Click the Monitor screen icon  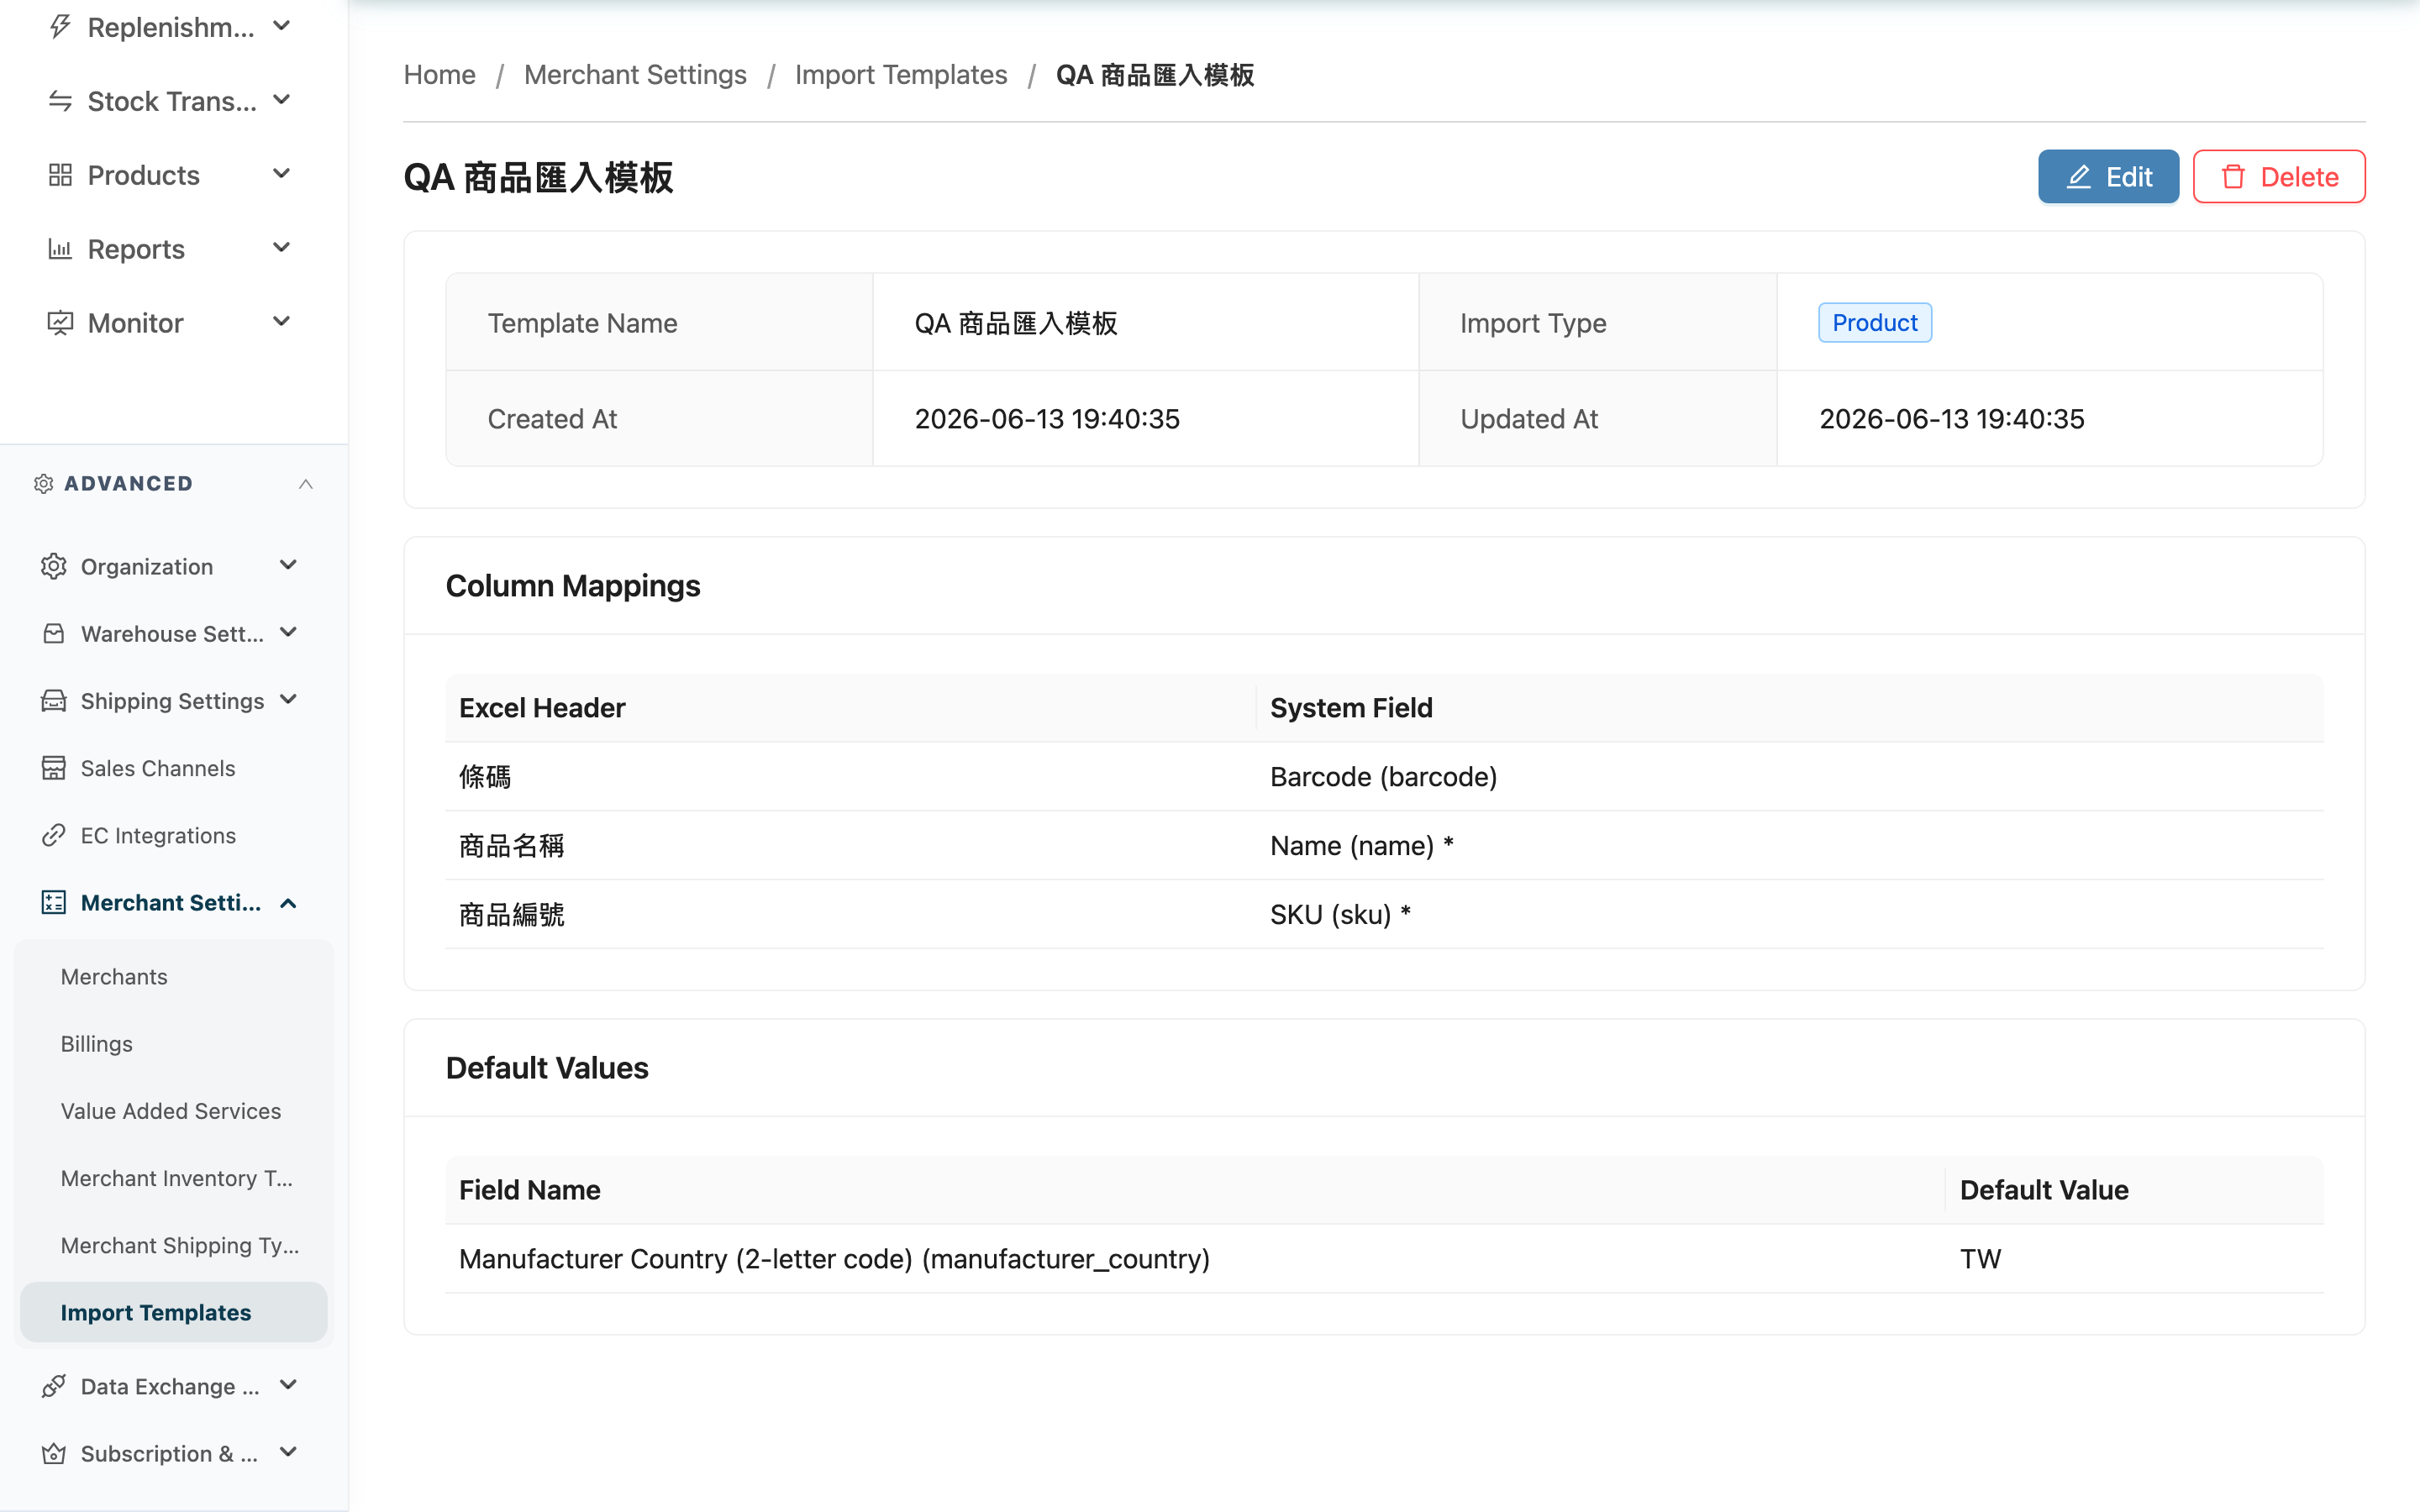pyautogui.click(x=60, y=323)
